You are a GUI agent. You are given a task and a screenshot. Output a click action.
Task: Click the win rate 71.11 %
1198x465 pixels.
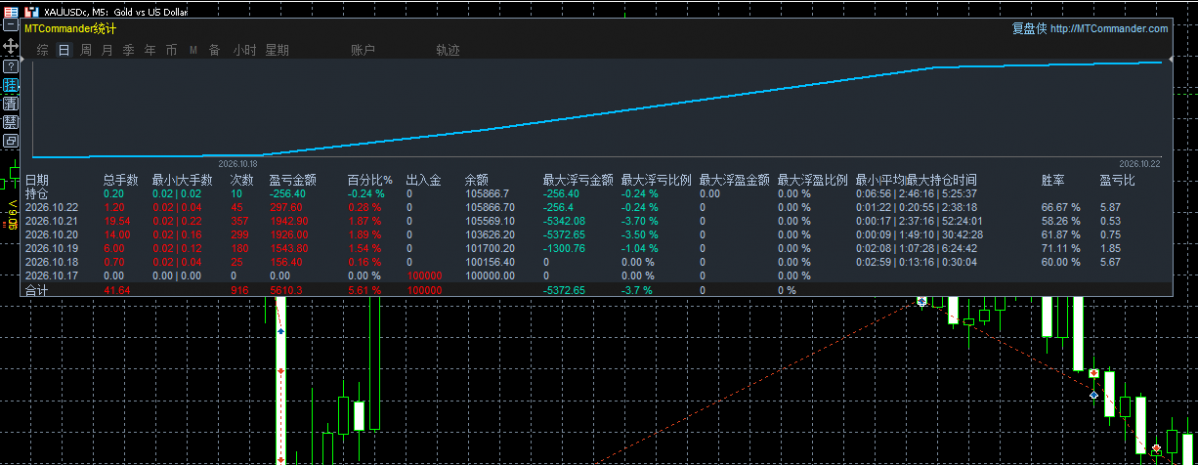click(1061, 248)
